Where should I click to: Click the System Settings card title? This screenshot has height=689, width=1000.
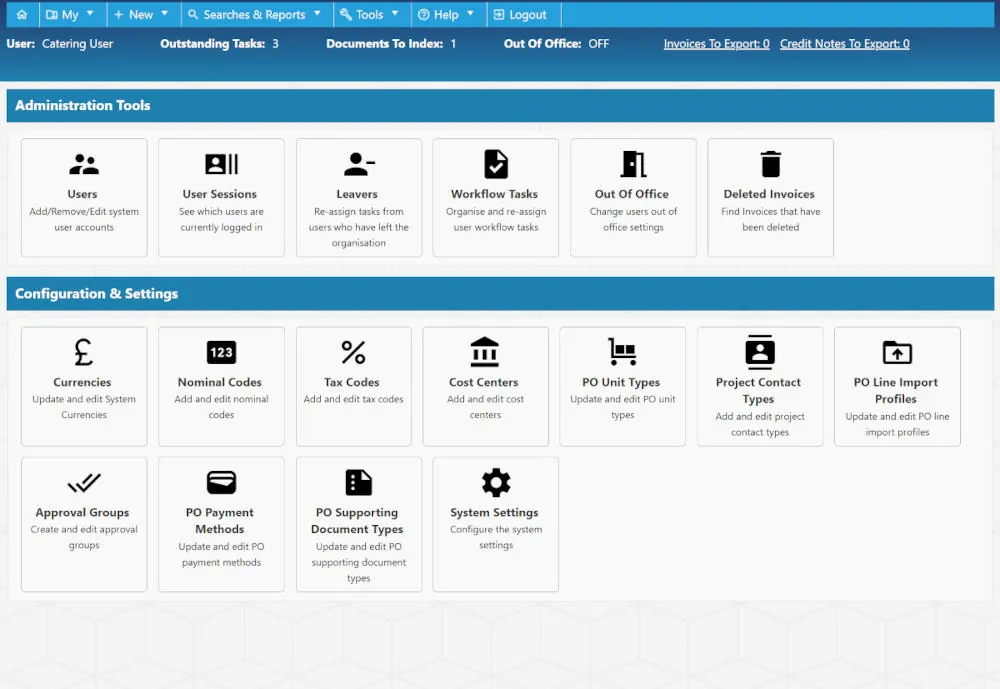tap(494, 512)
